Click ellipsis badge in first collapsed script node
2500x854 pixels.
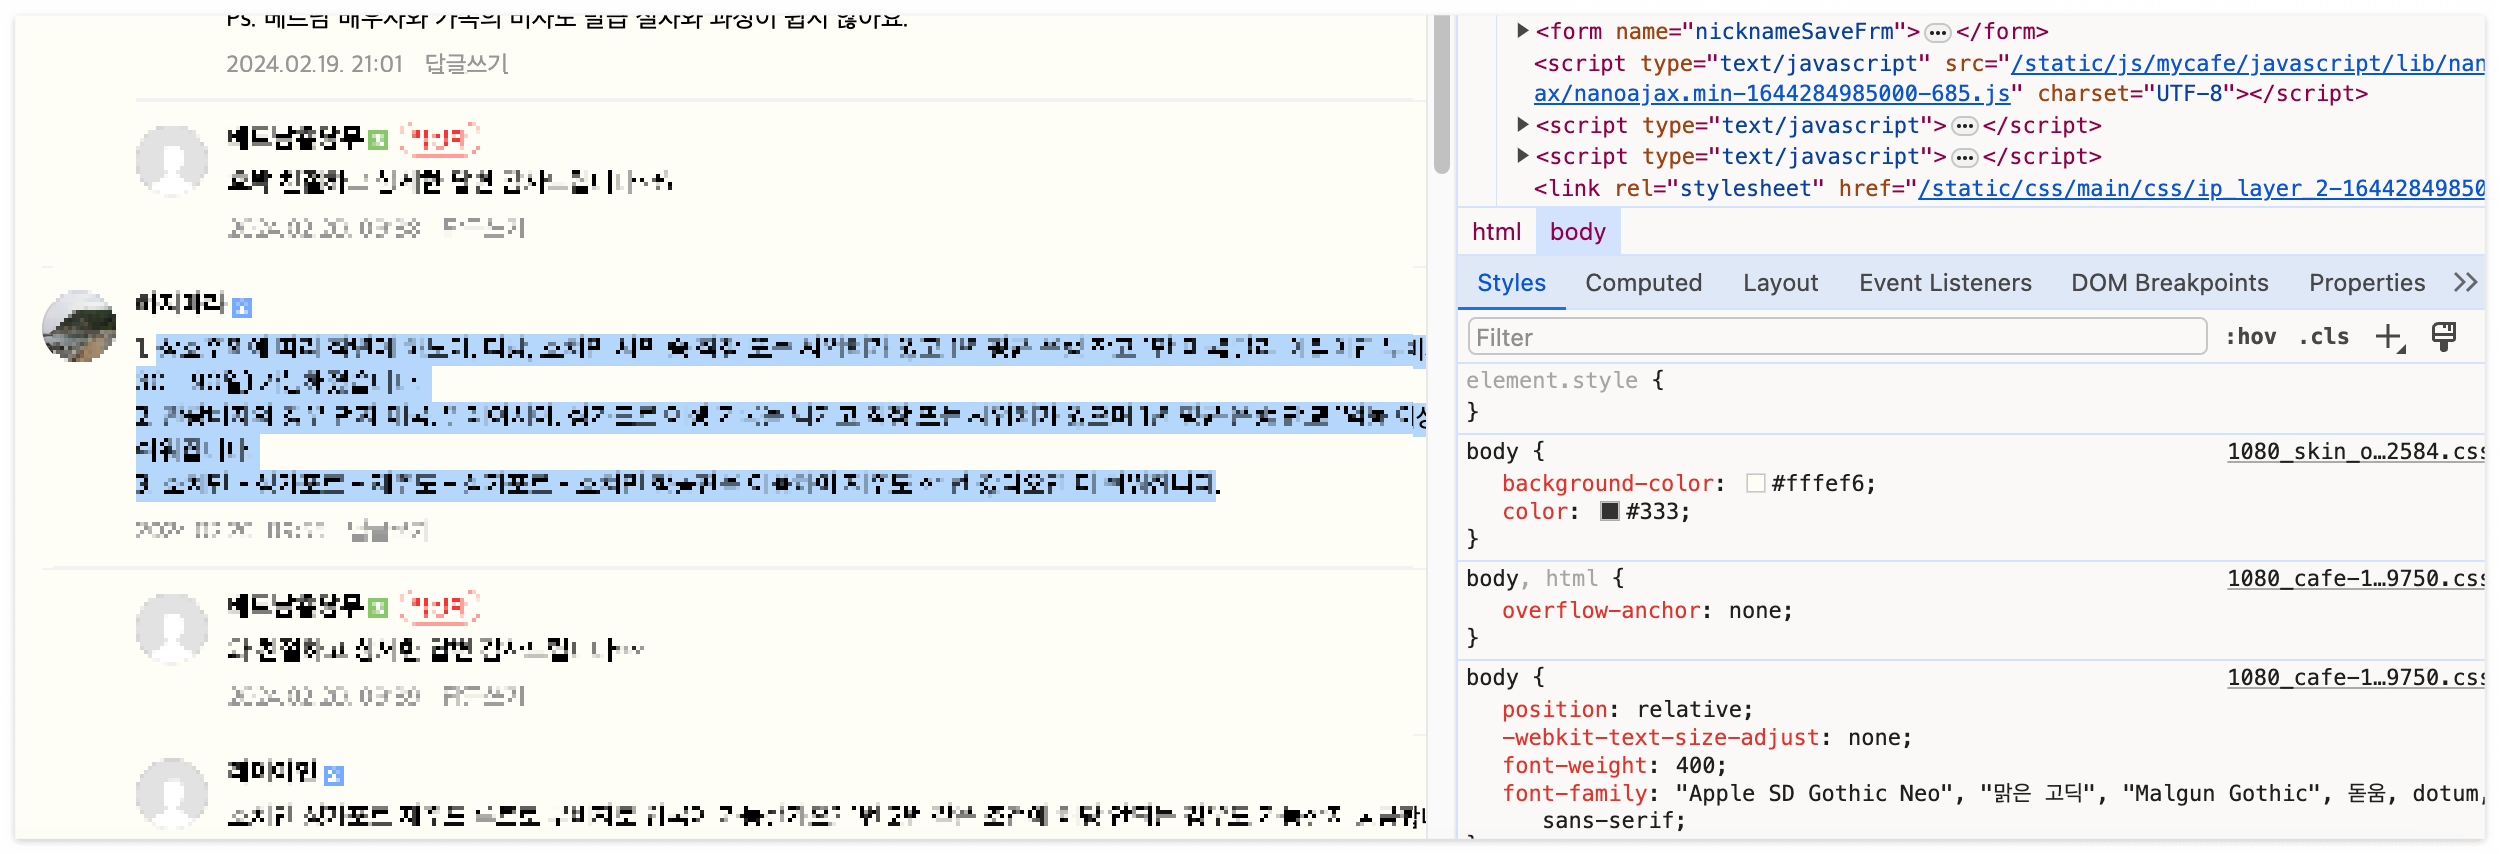[x=1965, y=126]
